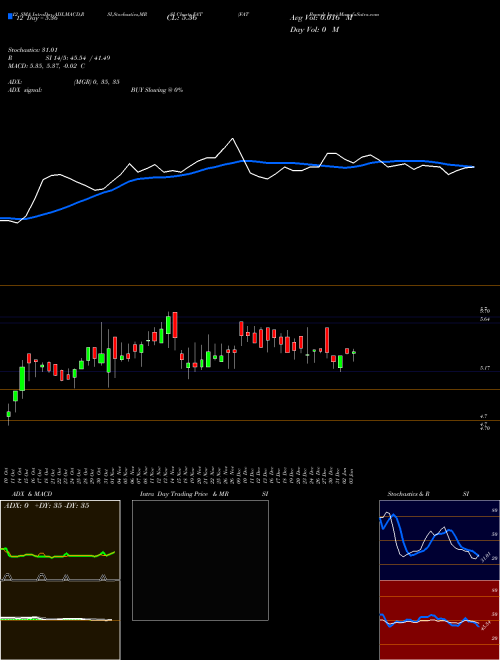Click the last green candlestick on the right

click(354, 353)
